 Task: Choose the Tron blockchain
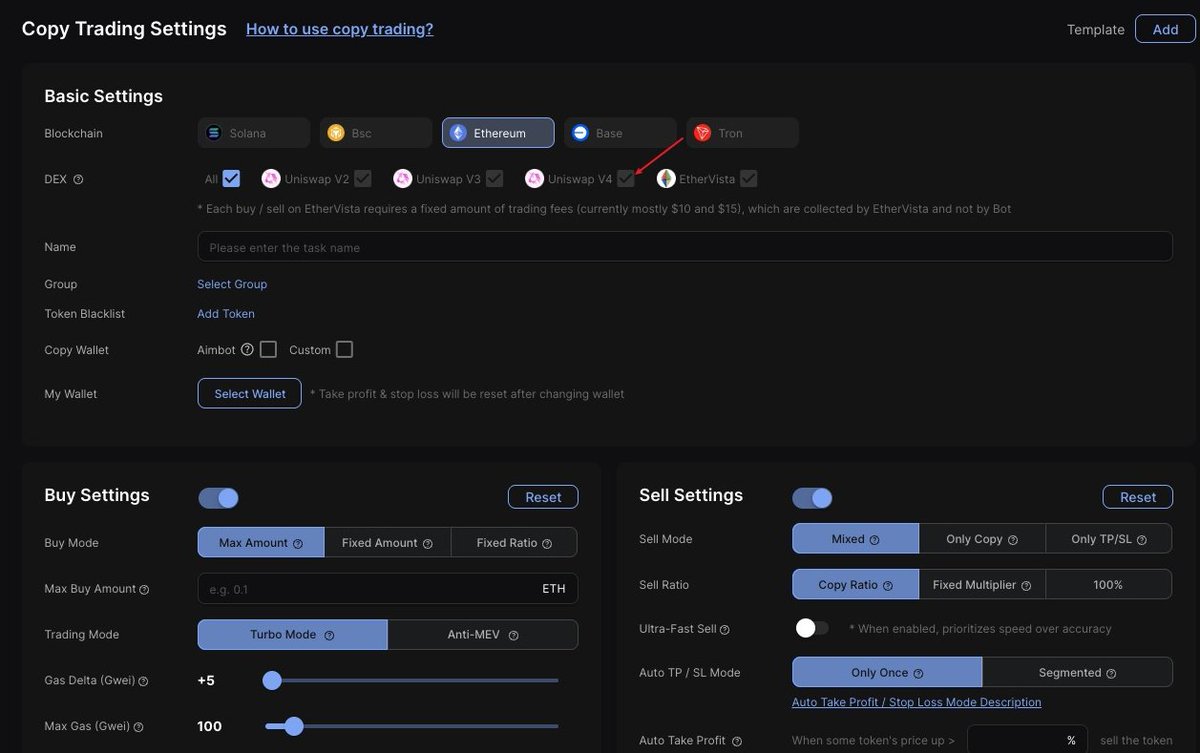[741, 131]
